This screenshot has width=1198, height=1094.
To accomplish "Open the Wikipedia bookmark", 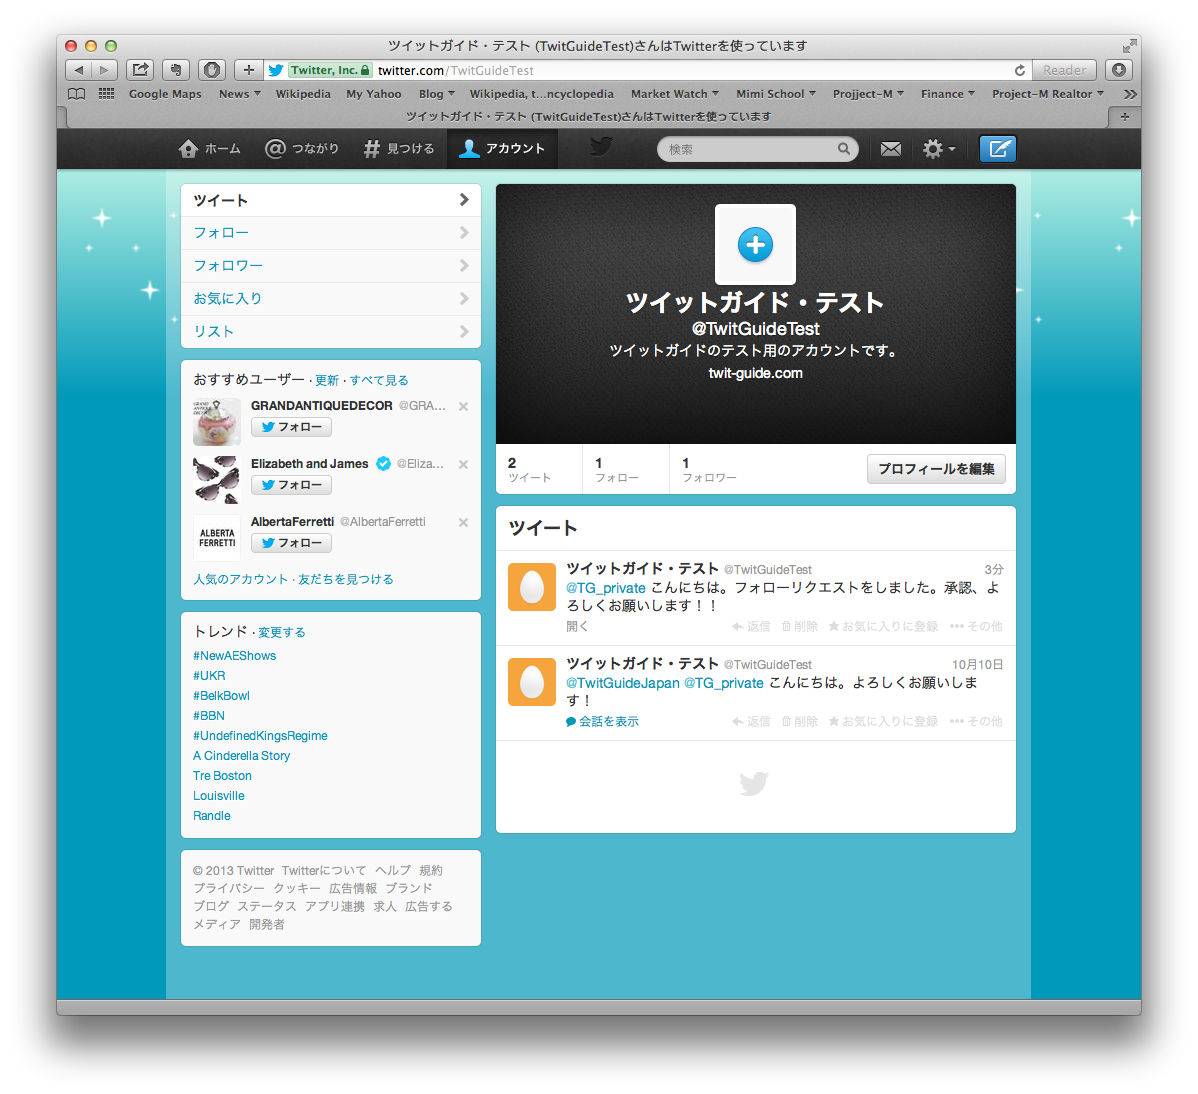I will coord(303,94).
